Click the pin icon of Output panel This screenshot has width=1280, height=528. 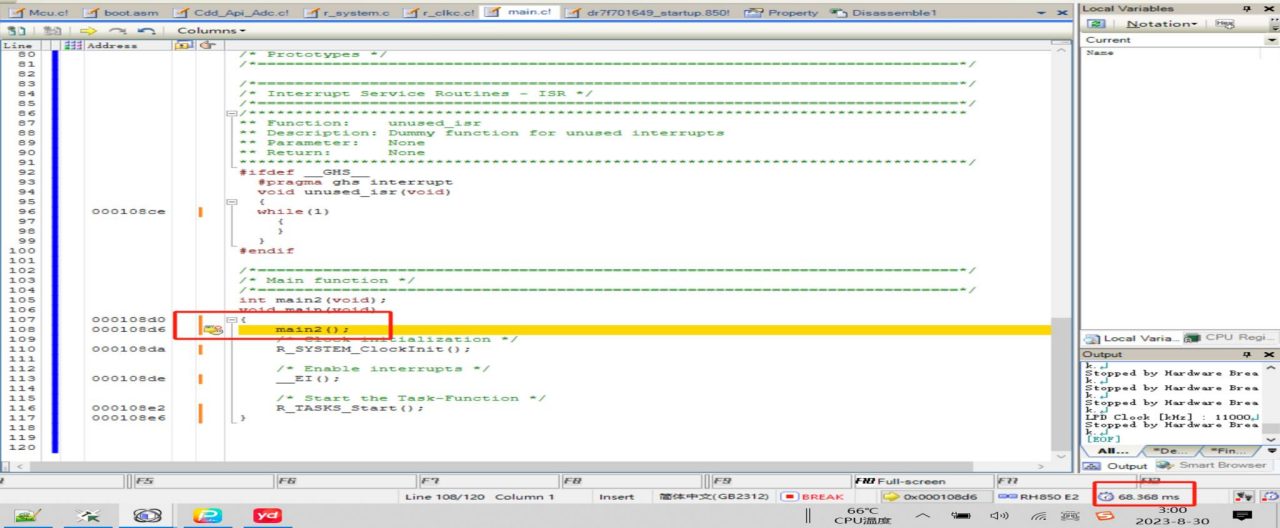click(1246, 355)
